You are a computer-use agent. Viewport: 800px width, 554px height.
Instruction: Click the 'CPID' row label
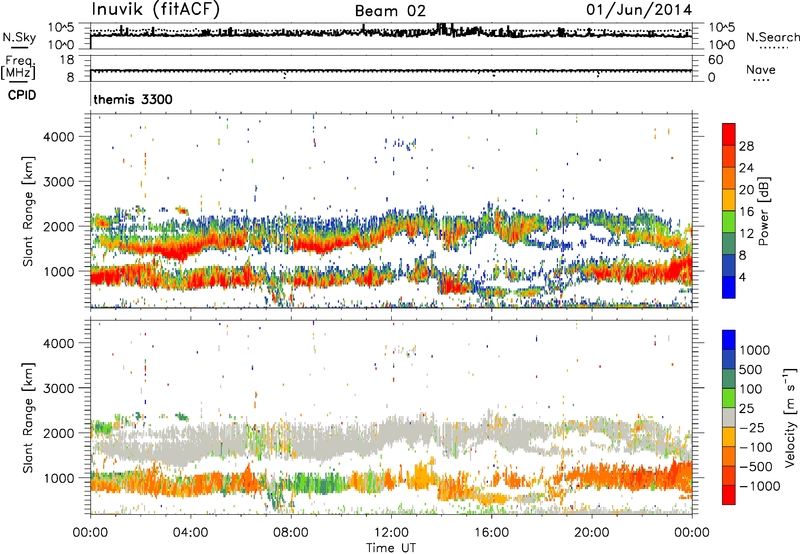coord(22,95)
